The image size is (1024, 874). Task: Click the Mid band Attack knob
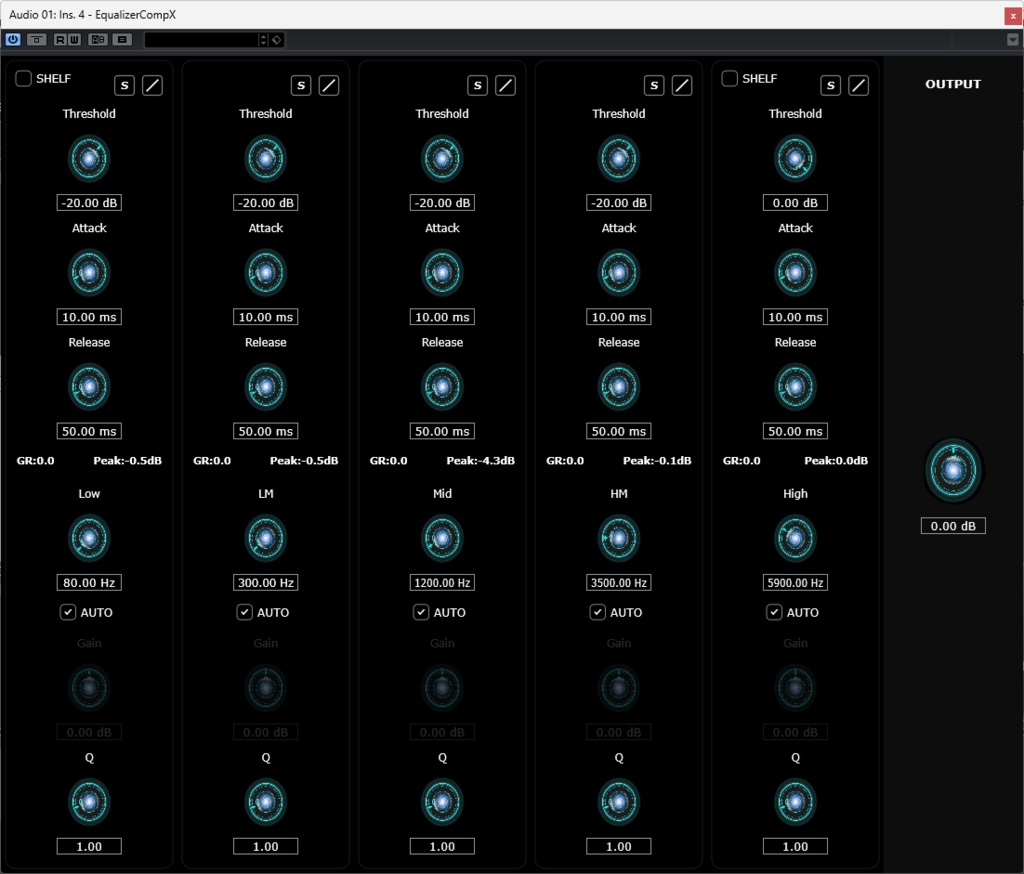(442, 272)
